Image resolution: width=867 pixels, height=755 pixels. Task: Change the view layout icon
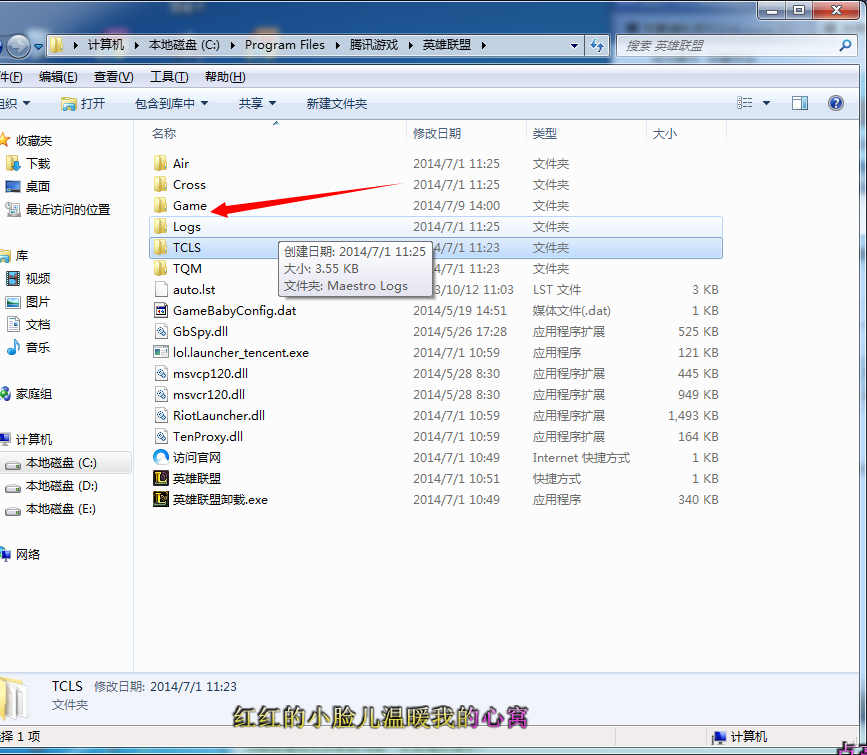[745, 103]
